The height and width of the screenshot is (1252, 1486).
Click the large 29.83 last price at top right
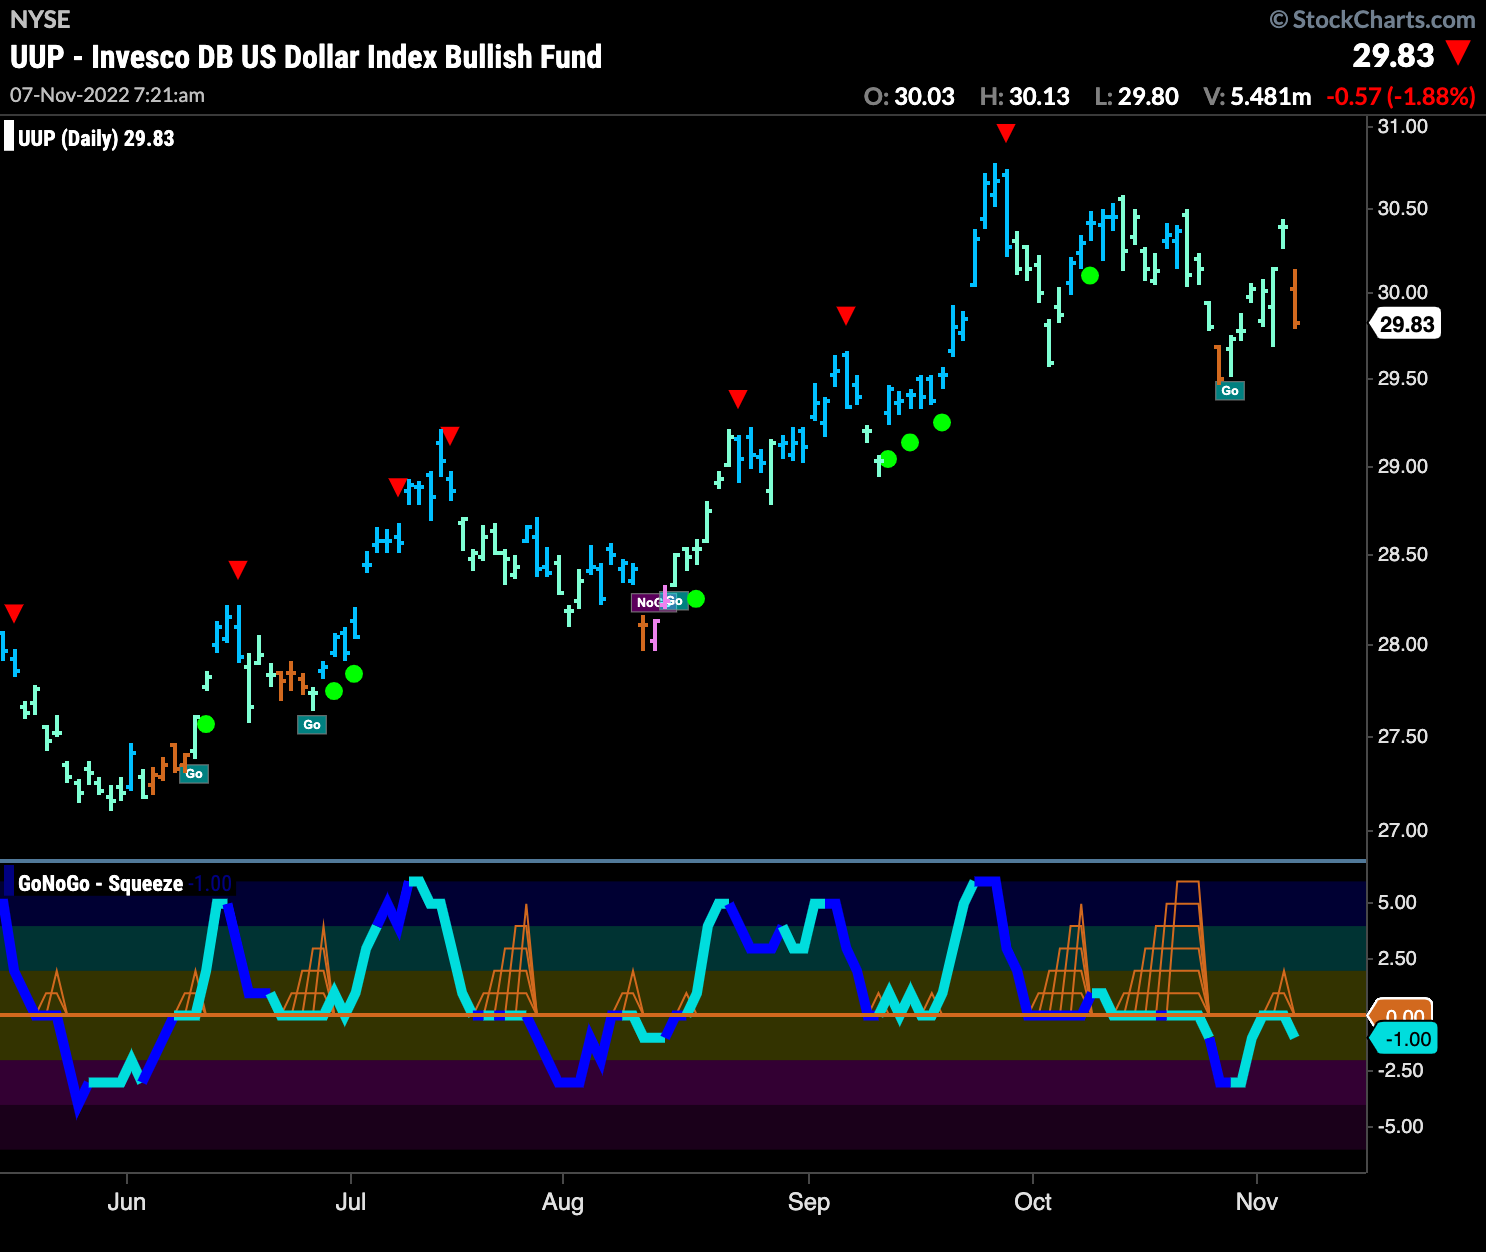(1393, 55)
